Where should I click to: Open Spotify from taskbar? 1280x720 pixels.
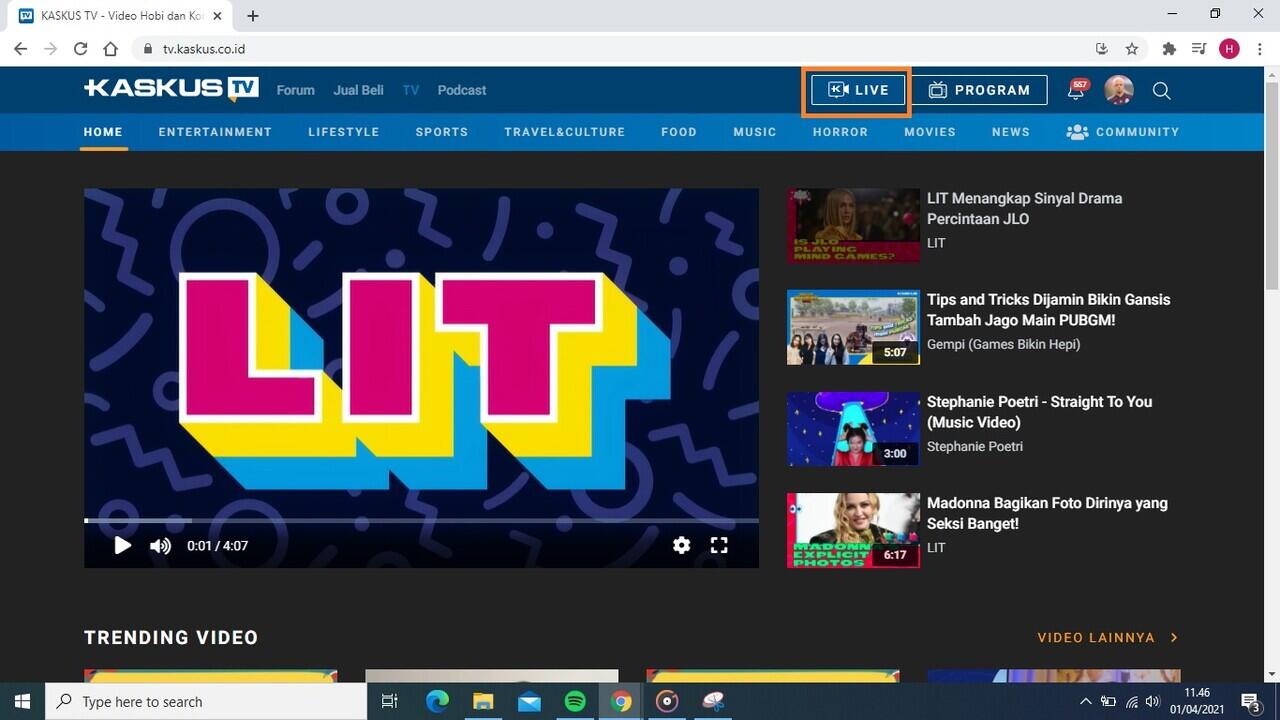575,701
